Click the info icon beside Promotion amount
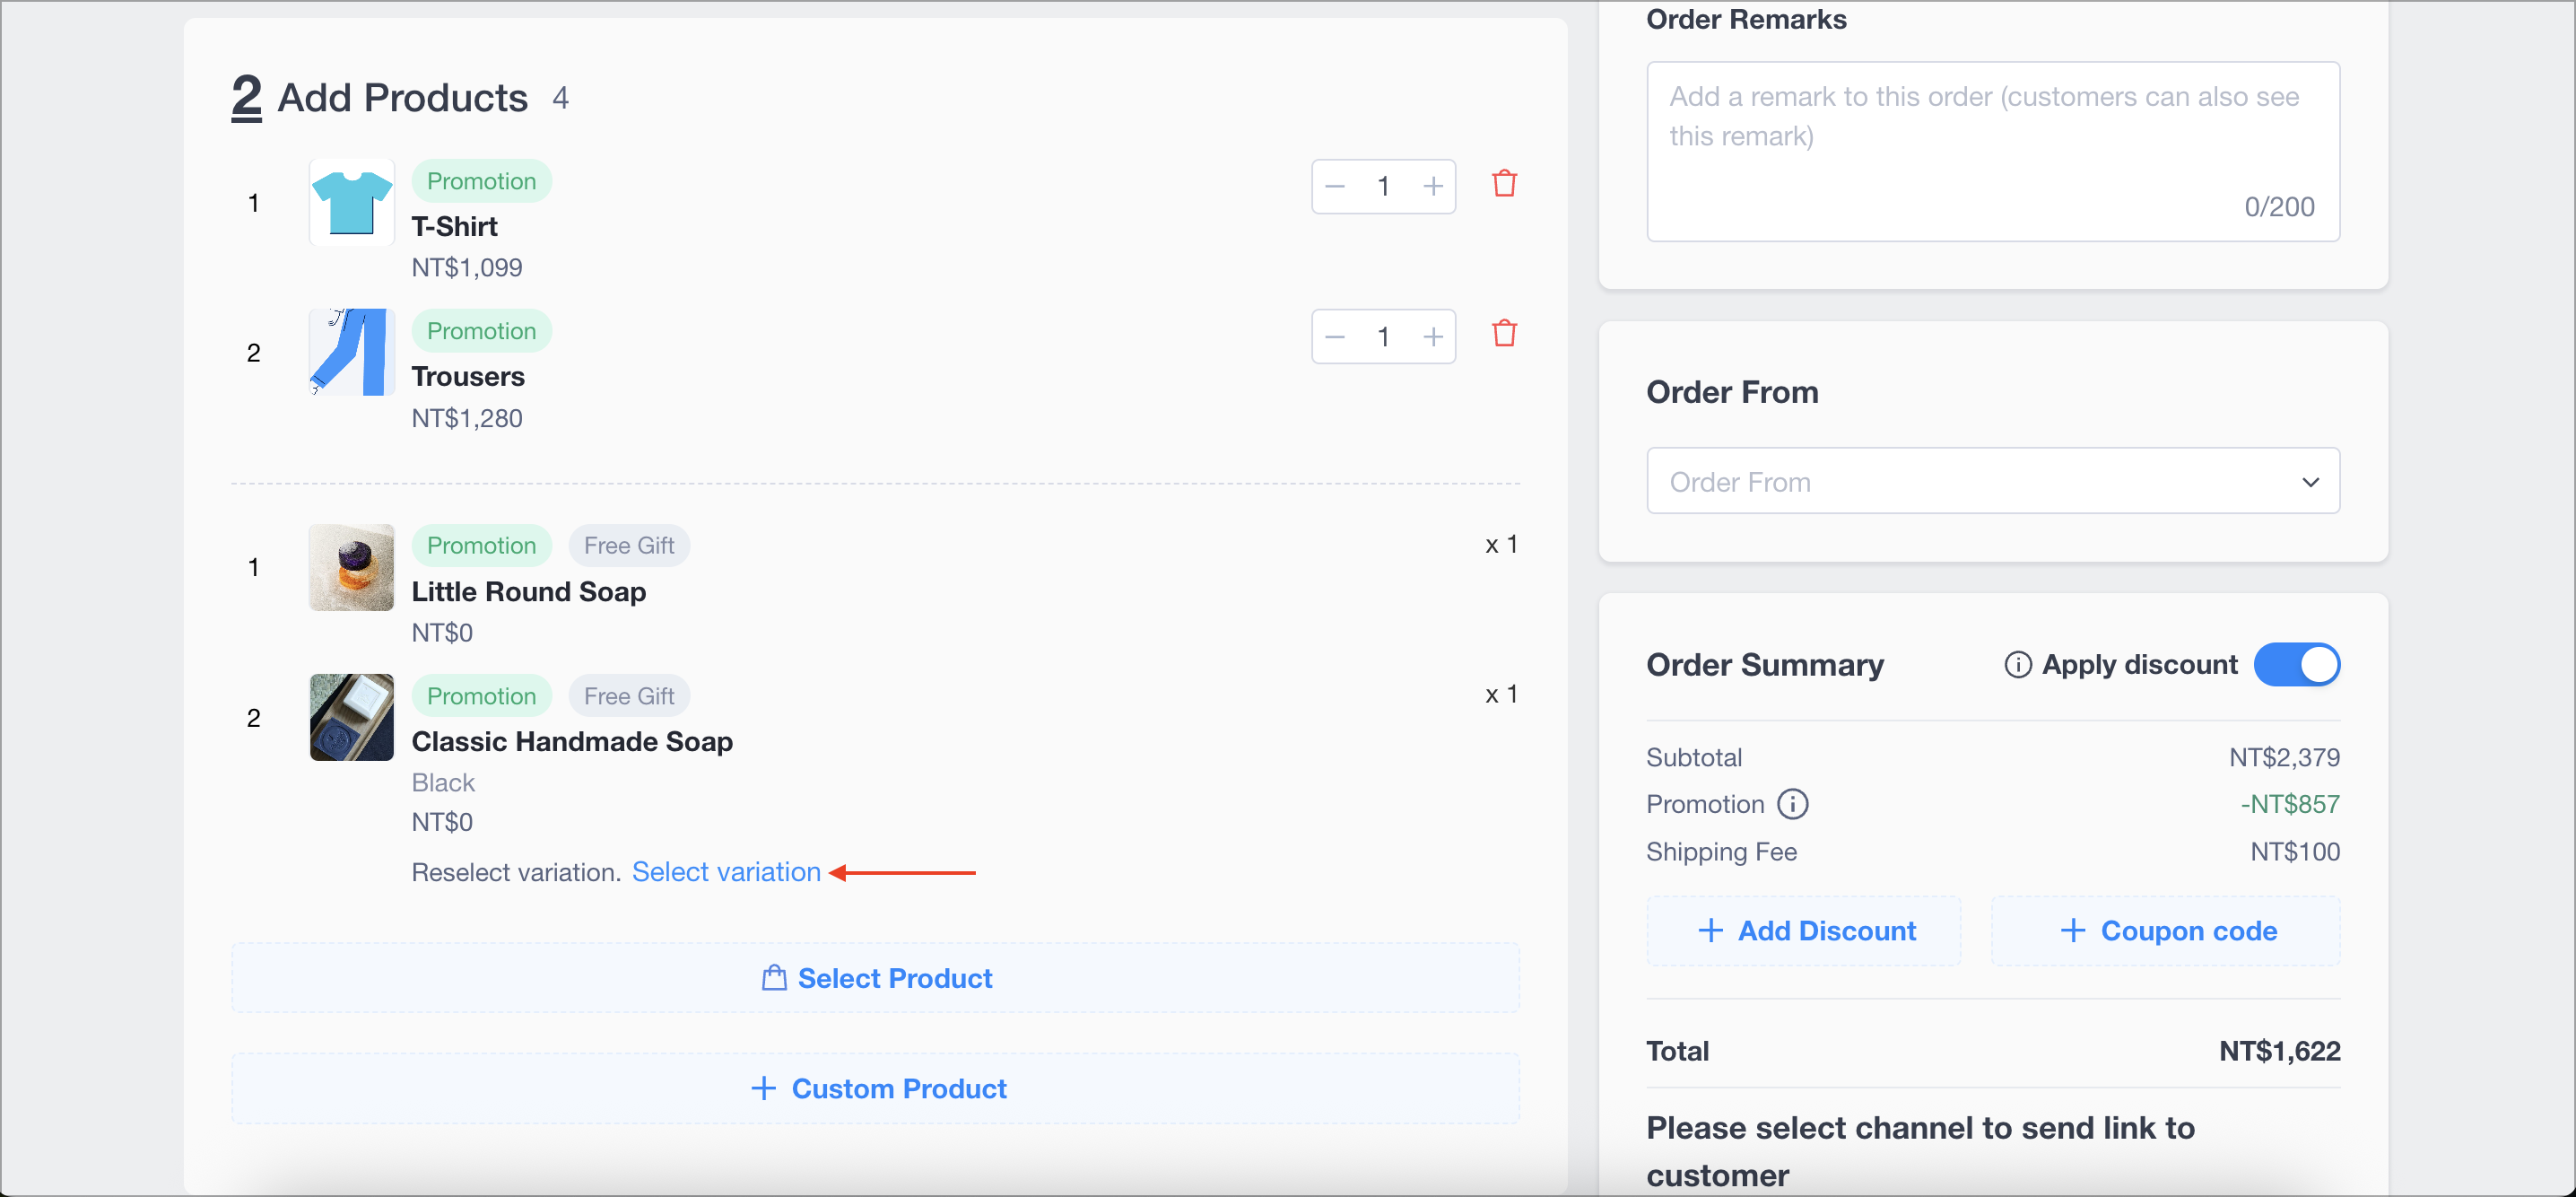 (1792, 804)
